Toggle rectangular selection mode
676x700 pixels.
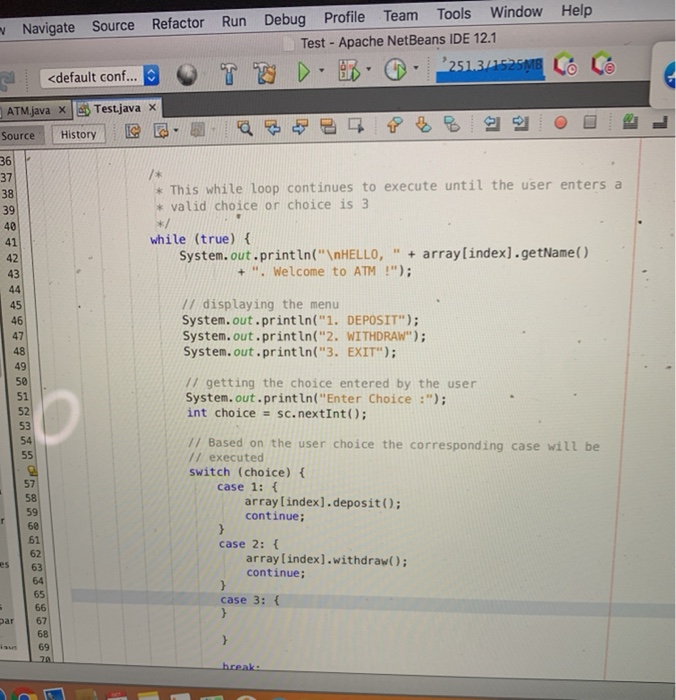point(356,125)
